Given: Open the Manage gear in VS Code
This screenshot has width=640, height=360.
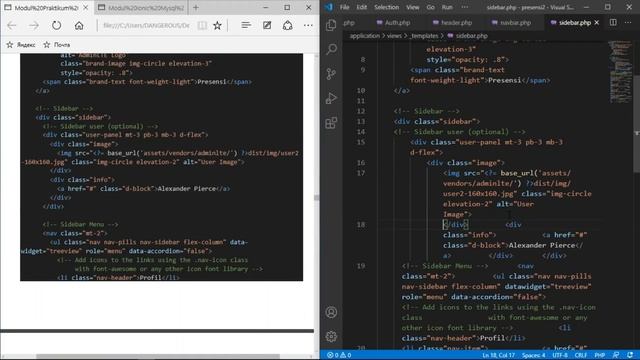Looking at the screenshot, I should (x=331, y=336).
